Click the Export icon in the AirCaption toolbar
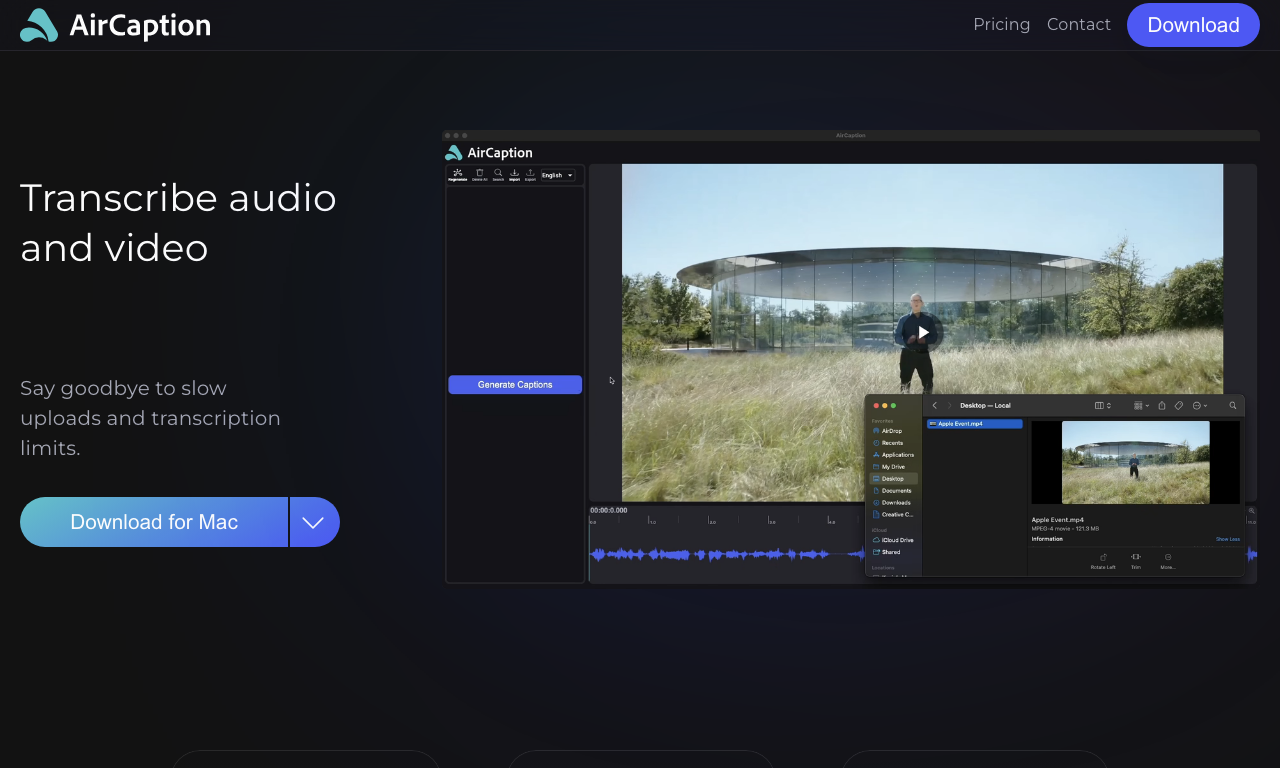The image size is (1280, 768). 530,175
